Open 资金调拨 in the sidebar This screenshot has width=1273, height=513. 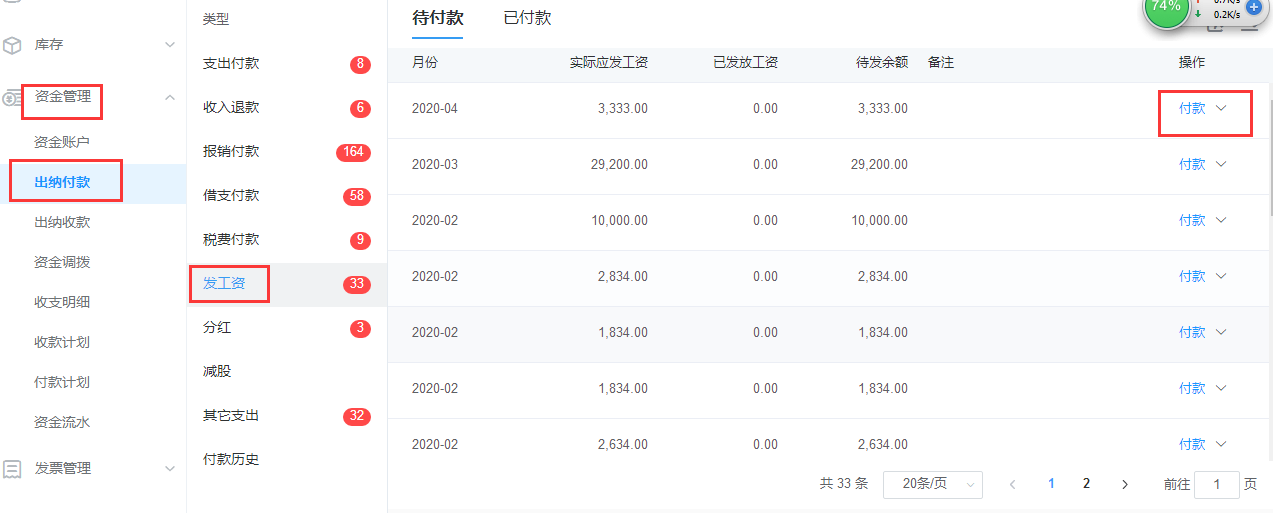point(62,262)
